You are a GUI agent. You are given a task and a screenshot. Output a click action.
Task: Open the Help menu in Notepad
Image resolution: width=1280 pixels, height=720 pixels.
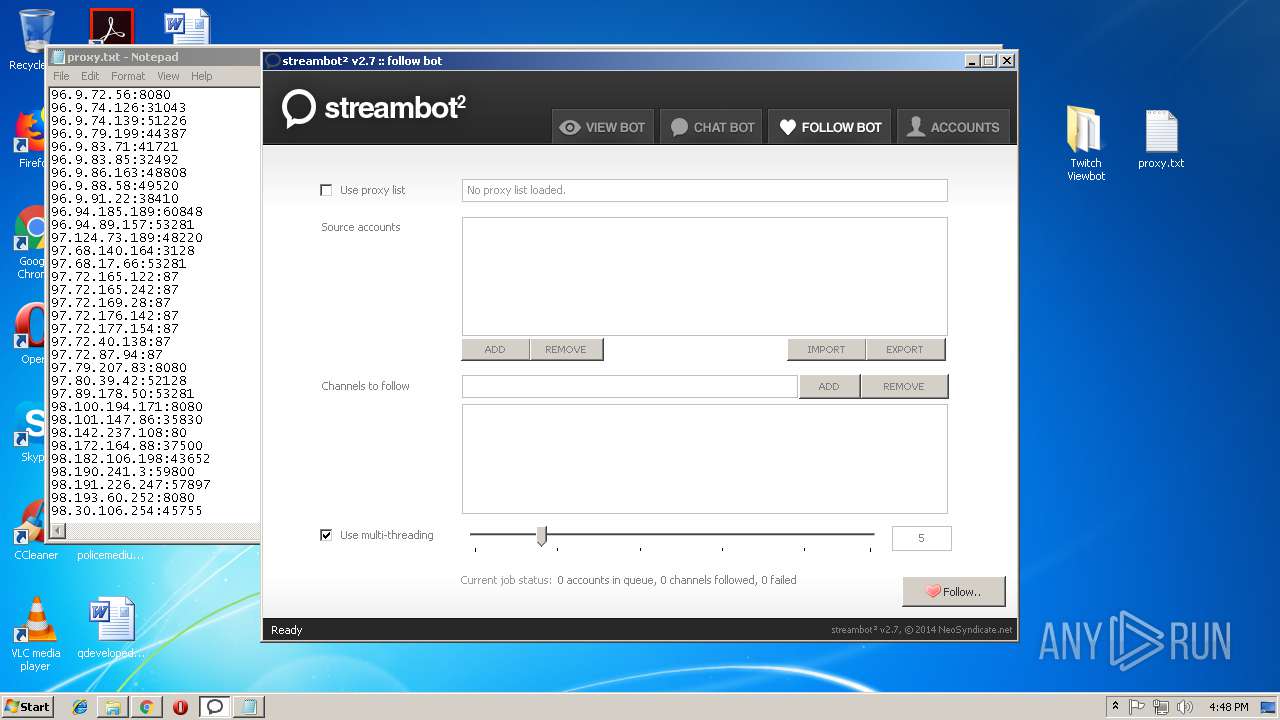202,76
